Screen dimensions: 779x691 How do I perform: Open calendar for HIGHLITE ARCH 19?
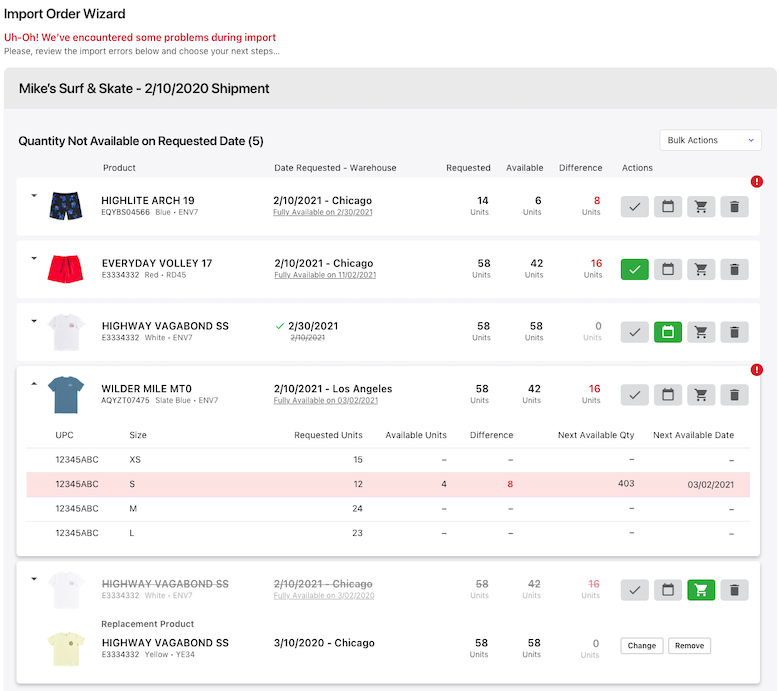668,207
